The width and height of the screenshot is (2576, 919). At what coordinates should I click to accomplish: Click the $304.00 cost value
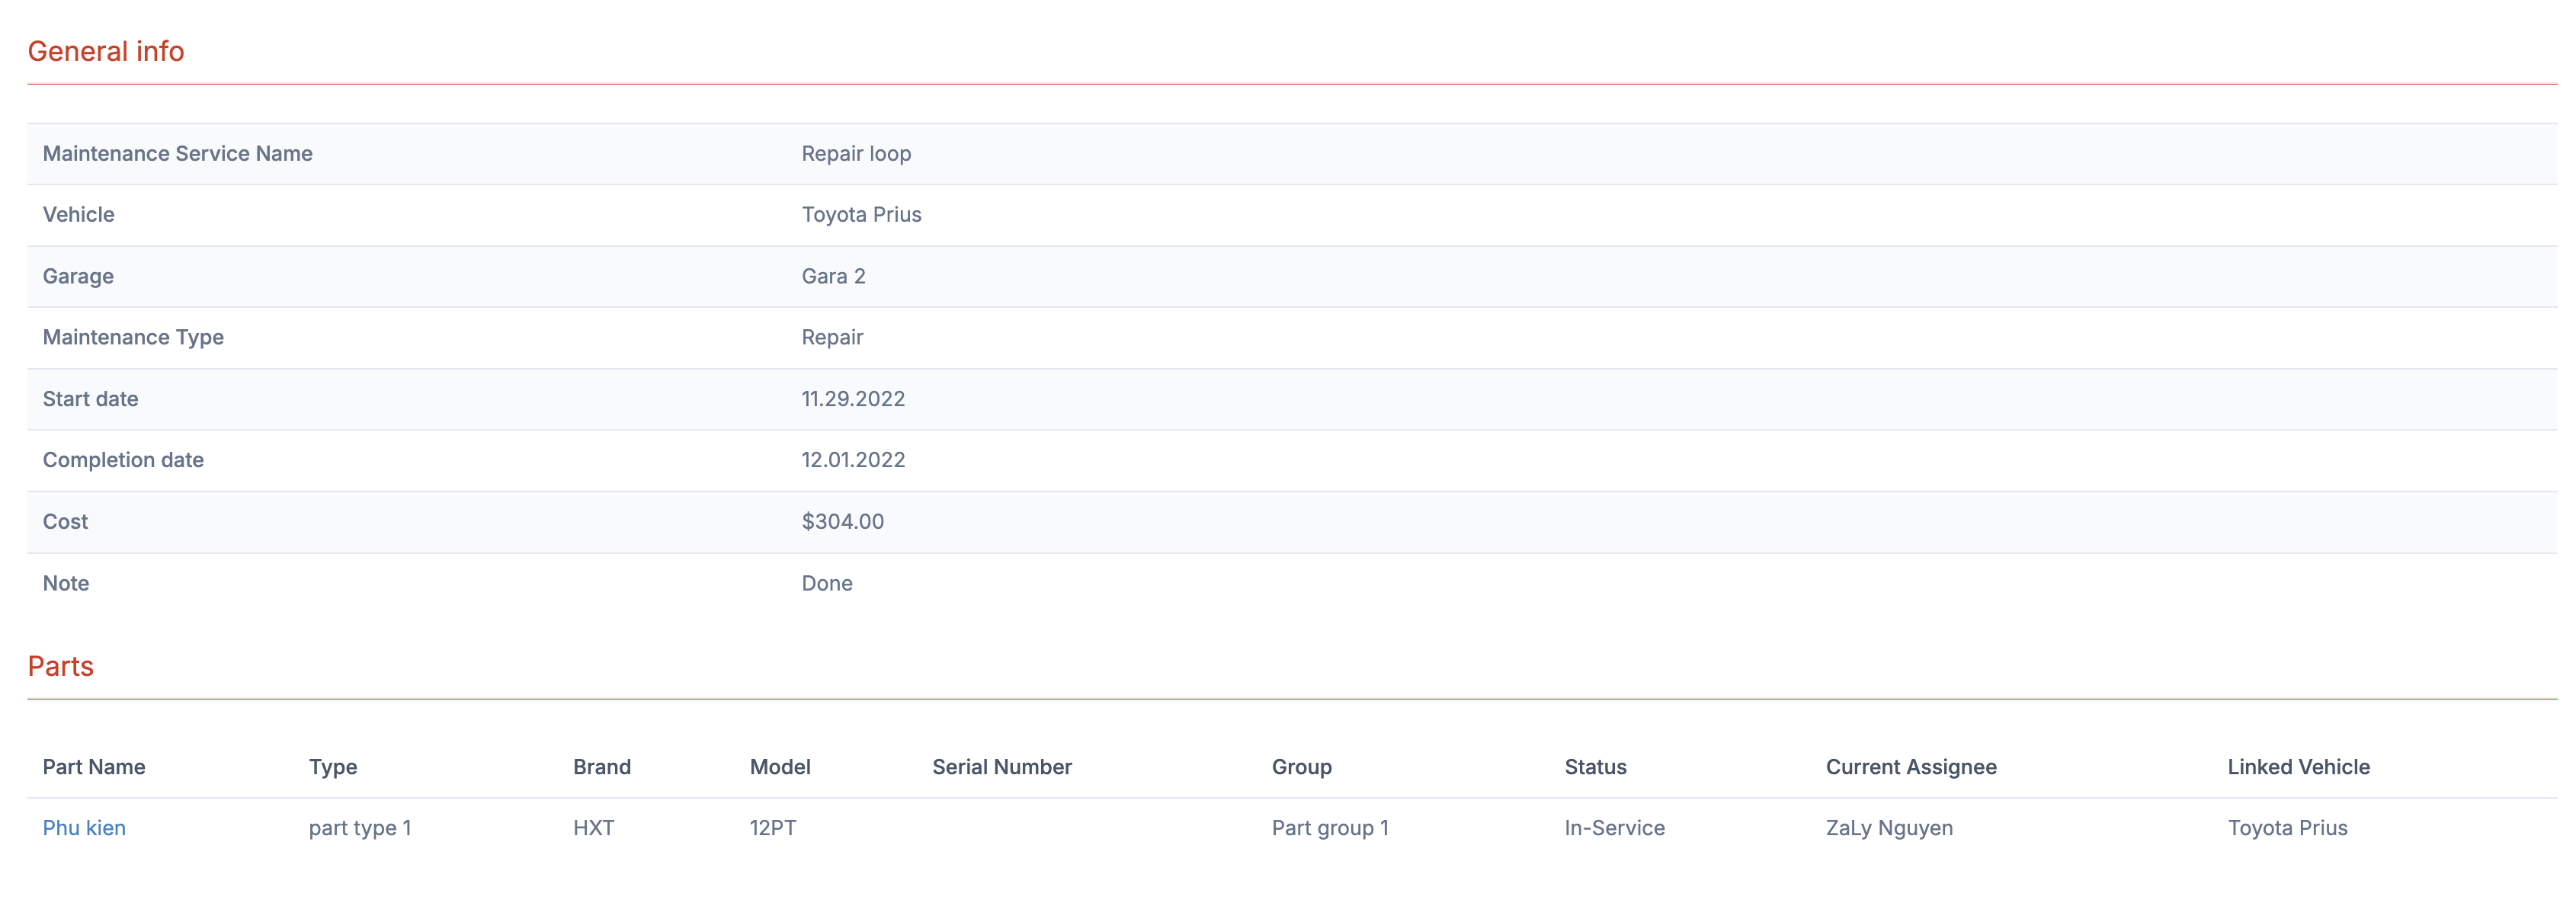click(x=842, y=522)
